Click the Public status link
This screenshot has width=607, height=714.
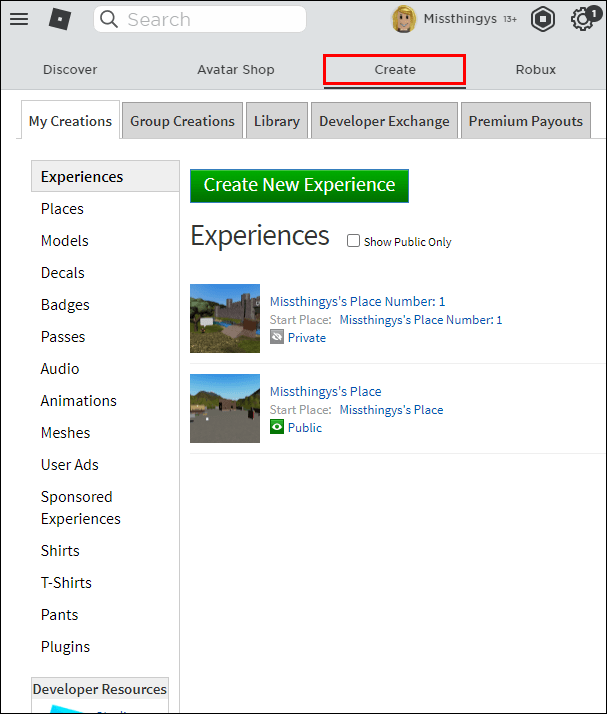tap(305, 428)
